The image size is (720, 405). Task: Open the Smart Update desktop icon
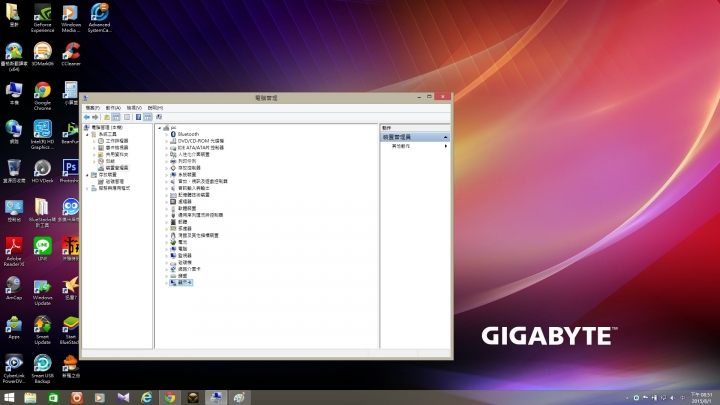42,330
